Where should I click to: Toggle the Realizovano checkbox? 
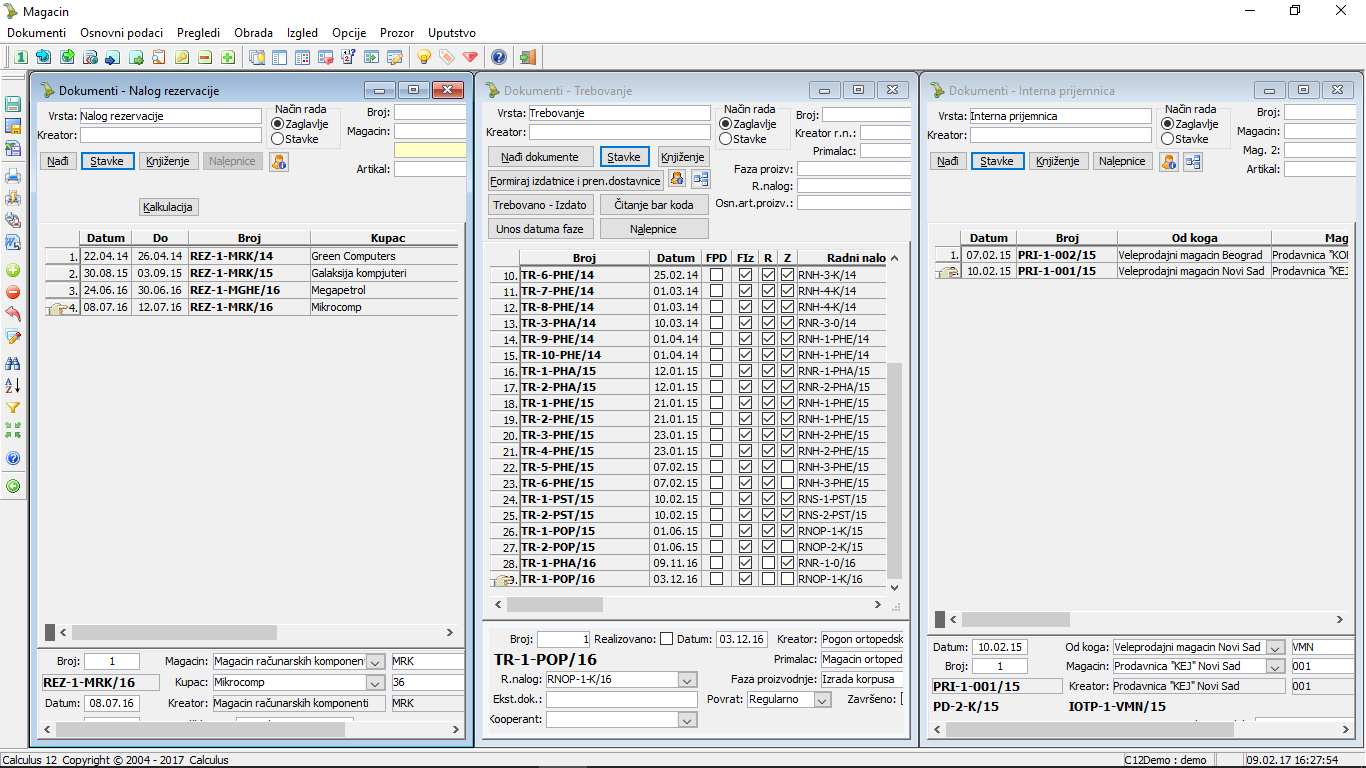[x=666, y=639]
